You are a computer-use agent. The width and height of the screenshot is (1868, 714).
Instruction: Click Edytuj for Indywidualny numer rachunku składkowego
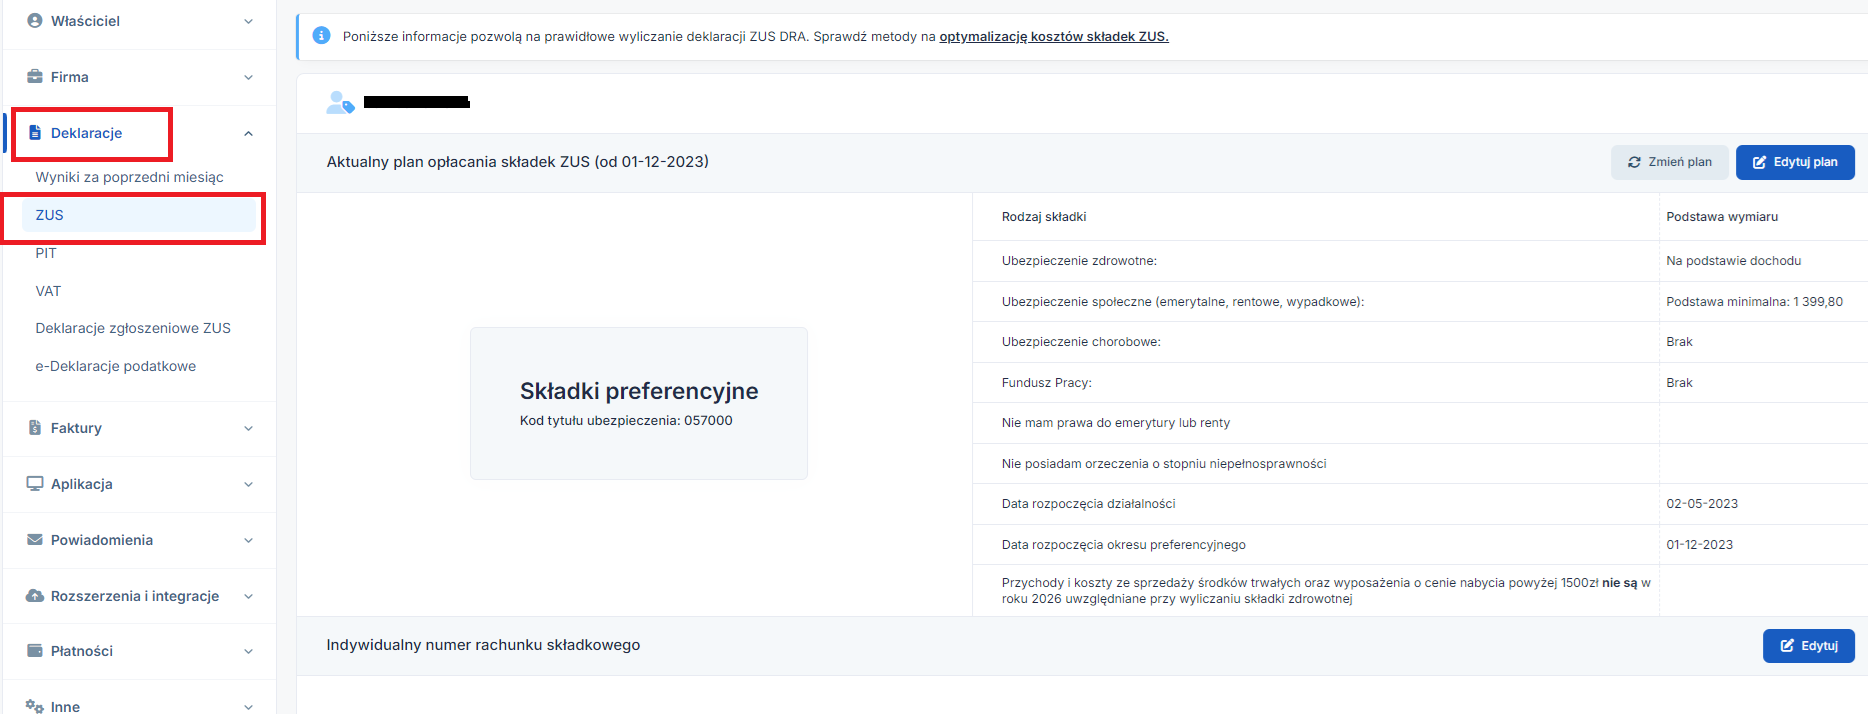point(1808,646)
